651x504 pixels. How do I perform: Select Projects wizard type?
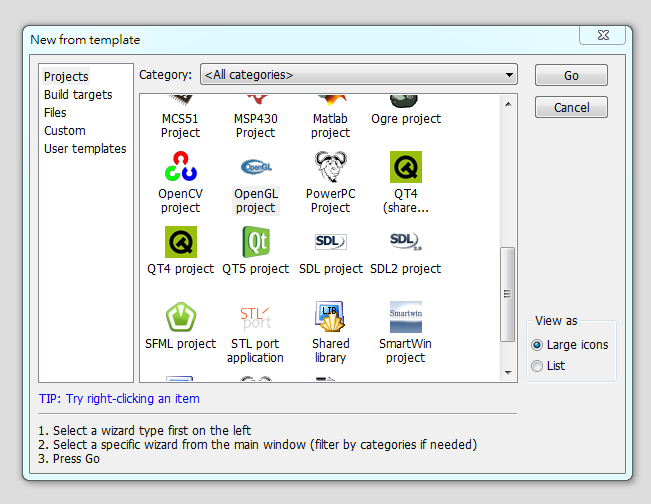click(x=66, y=77)
